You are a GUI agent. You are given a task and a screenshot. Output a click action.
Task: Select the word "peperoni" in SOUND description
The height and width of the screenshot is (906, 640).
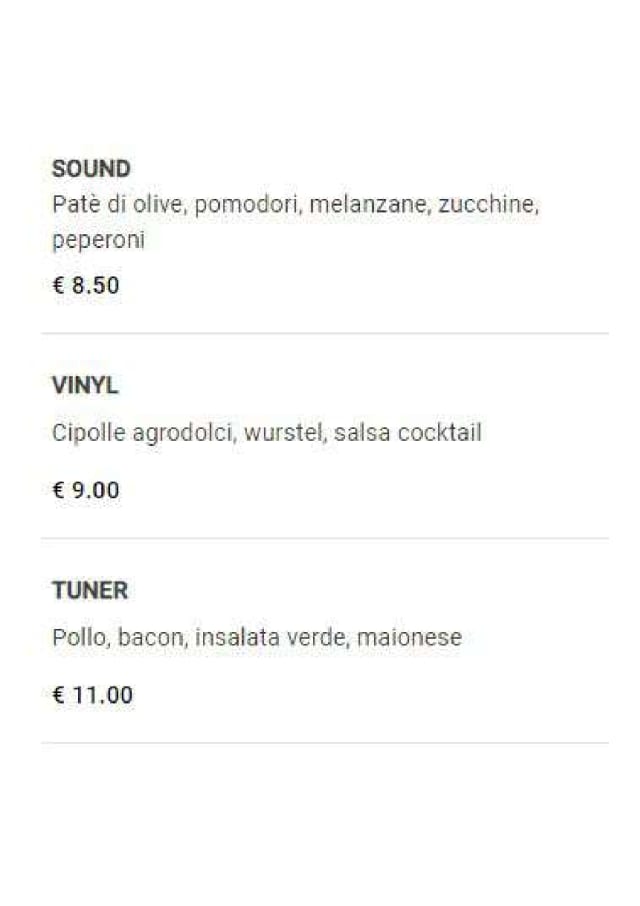coord(98,241)
